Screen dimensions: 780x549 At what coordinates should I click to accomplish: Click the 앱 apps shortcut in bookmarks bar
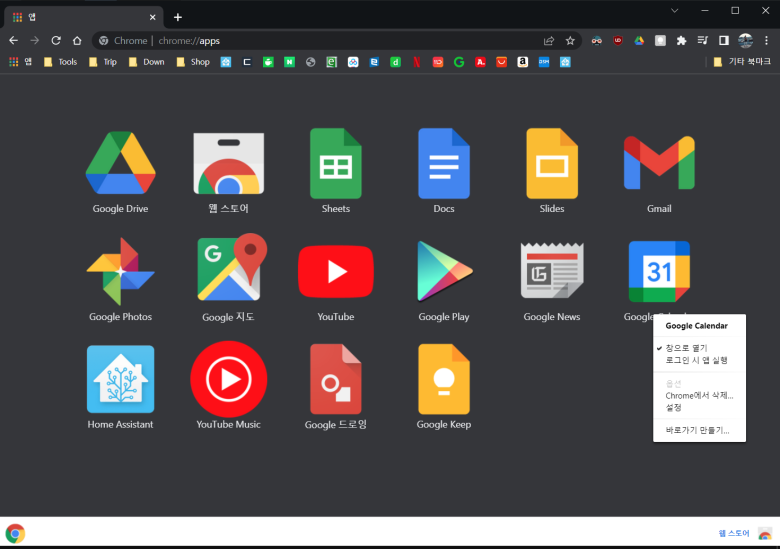20,62
